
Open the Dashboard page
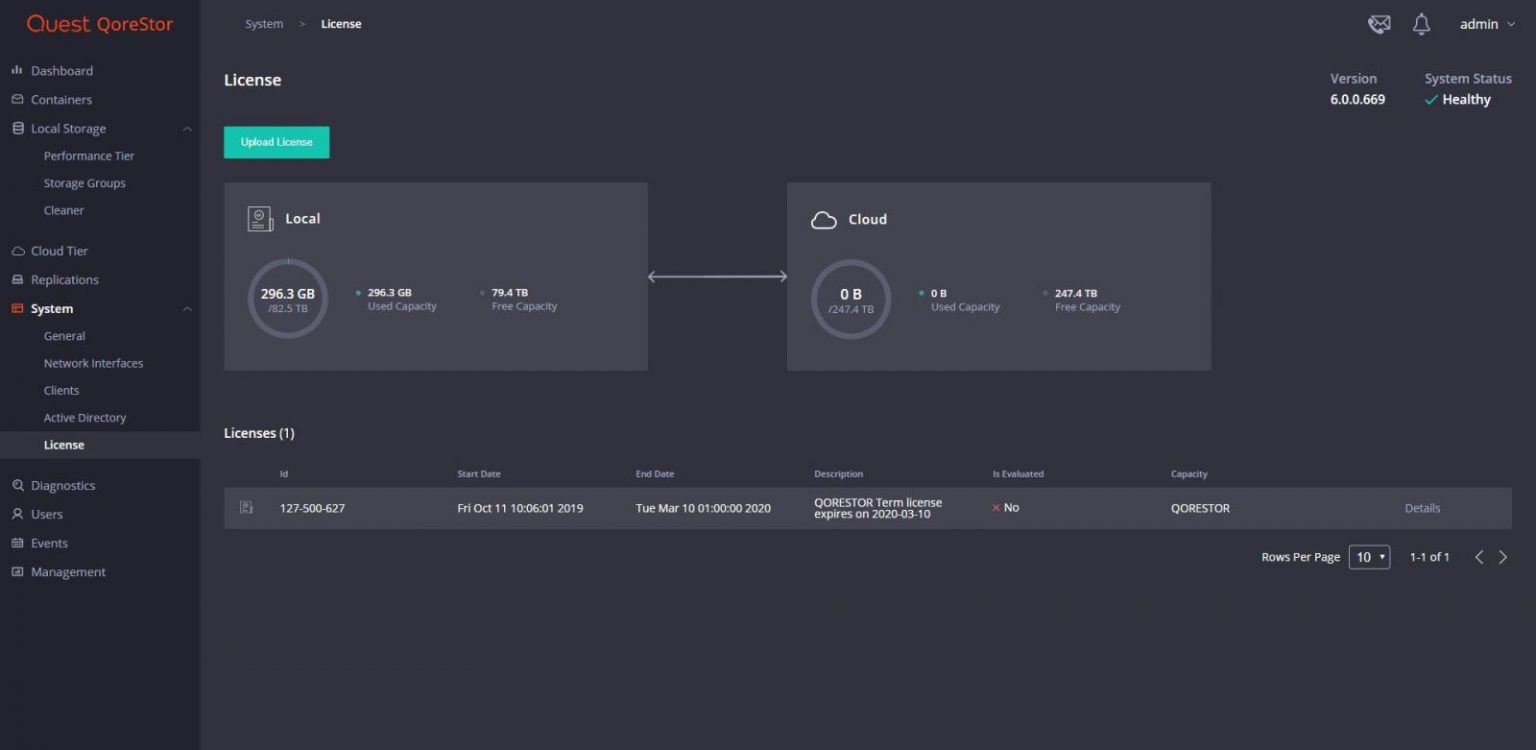[x=62, y=71]
